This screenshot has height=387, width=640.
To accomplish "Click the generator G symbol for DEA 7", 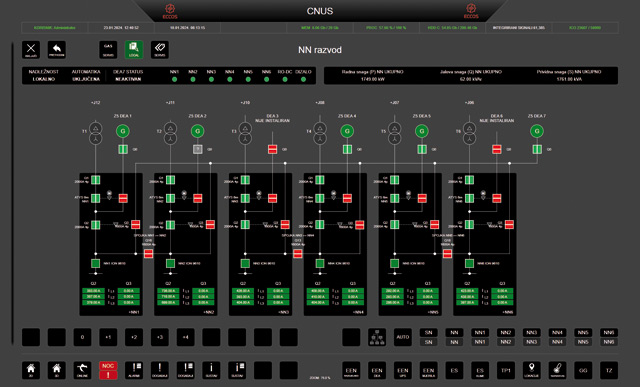I will click(537, 131).
